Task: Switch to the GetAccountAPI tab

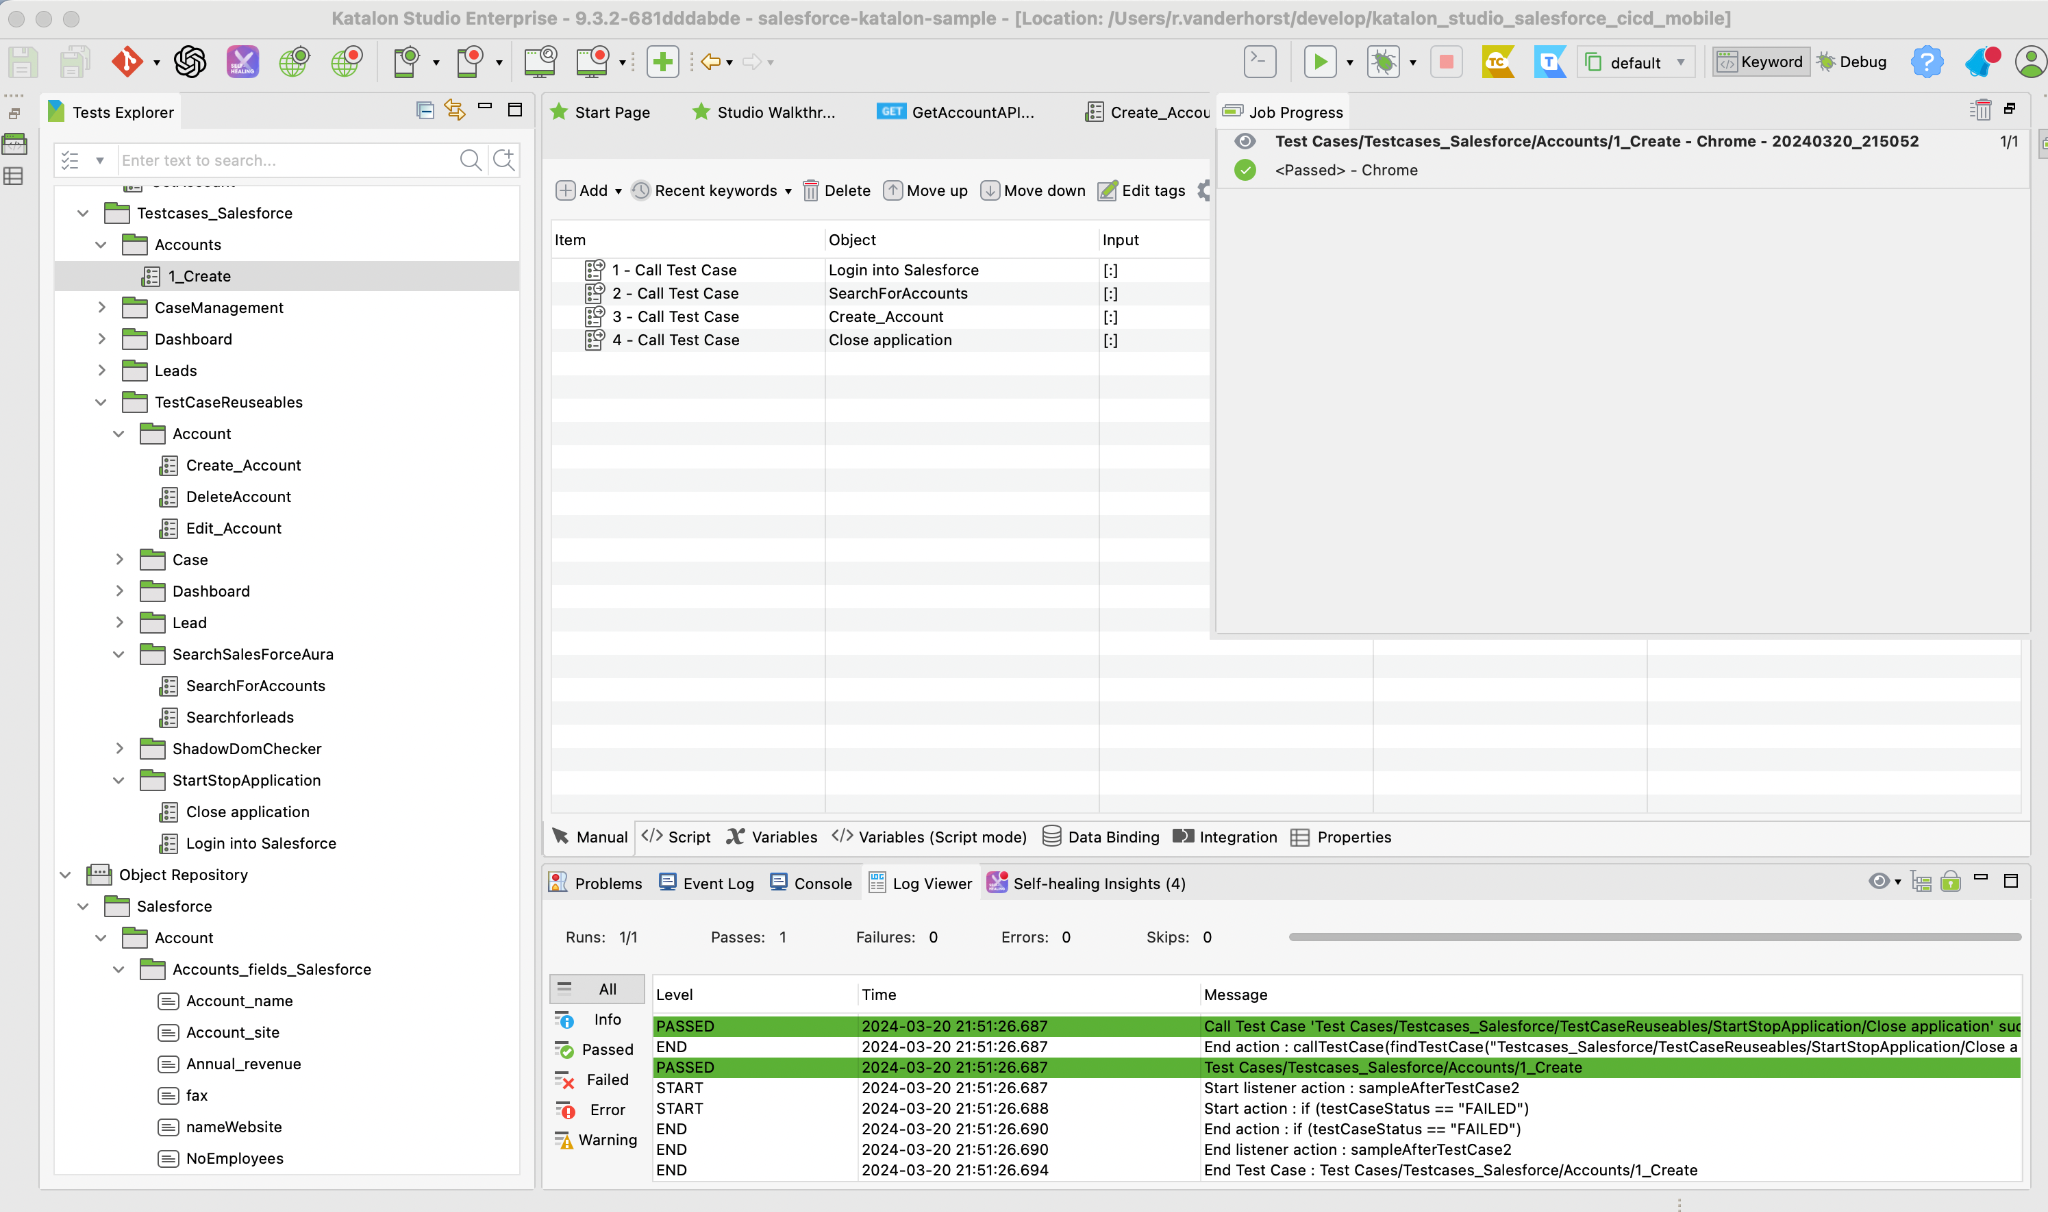Action: tap(956, 112)
